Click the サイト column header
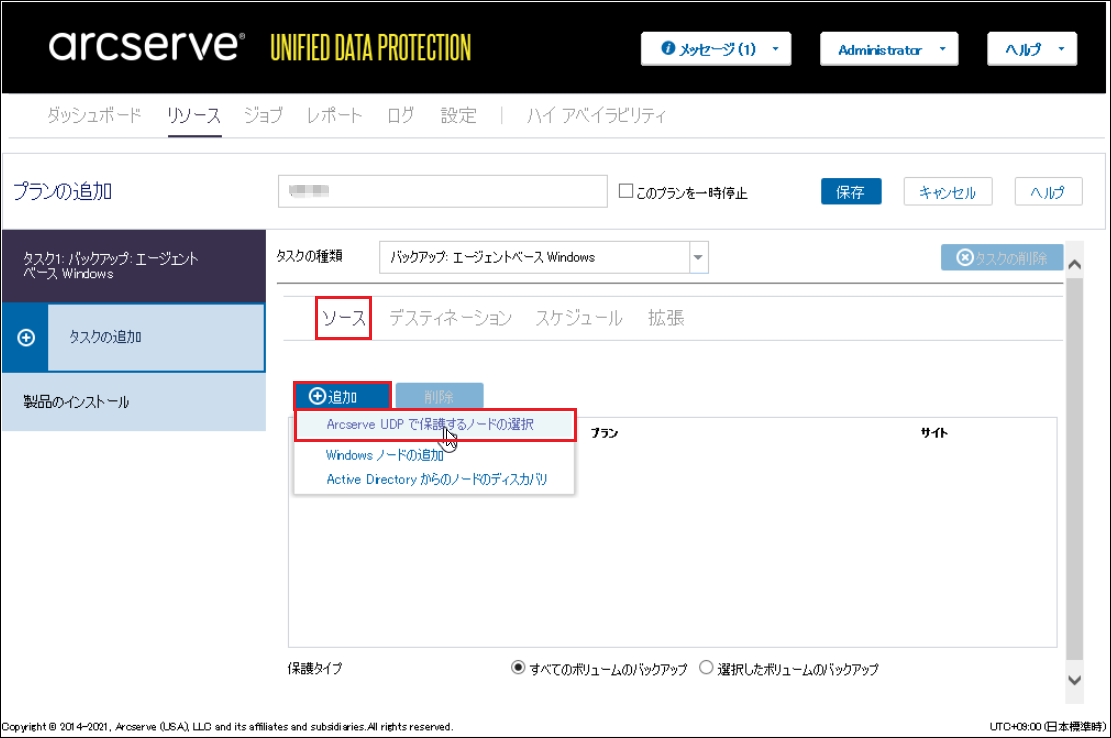1111x738 pixels. pos(934,433)
